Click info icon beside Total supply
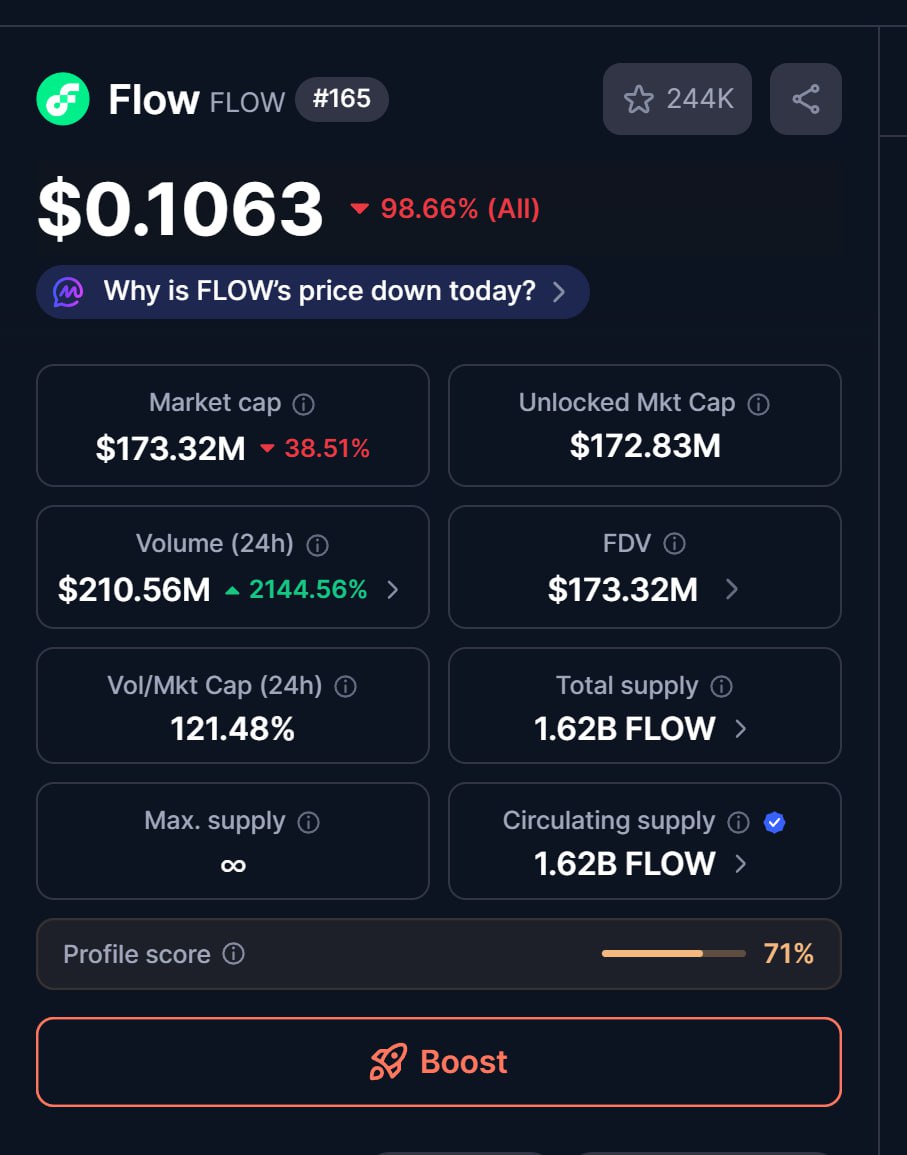The width and height of the screenshot is (907, 1155). tap(721, 687)
